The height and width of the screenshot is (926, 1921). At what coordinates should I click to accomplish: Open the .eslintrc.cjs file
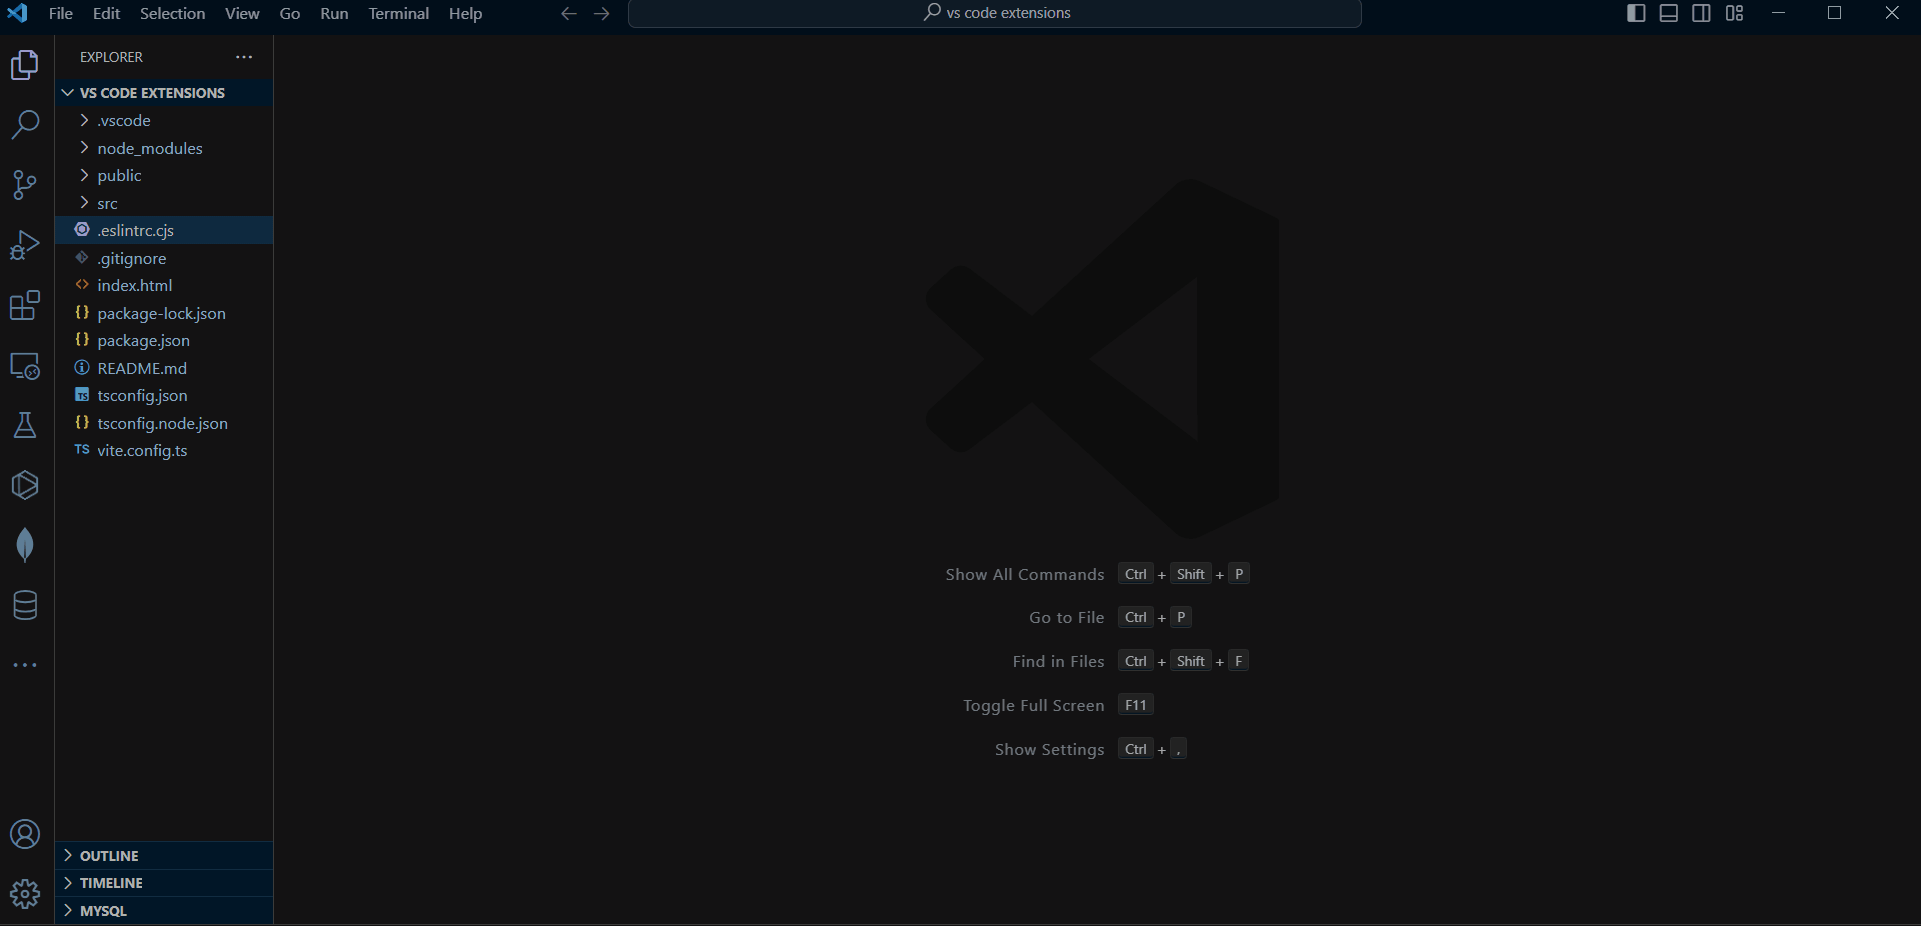(164, 230)
